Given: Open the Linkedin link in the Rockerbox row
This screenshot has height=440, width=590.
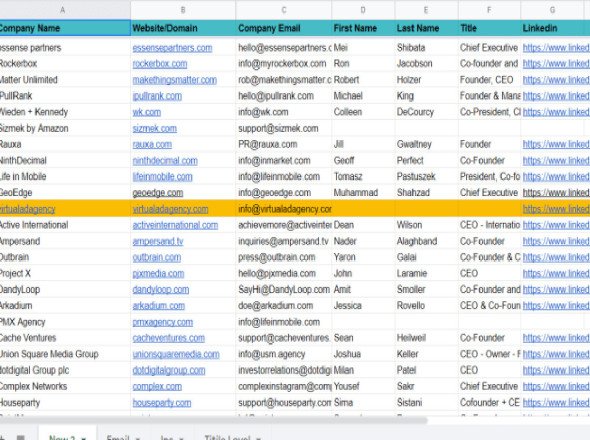Looking at the screenshot, I should point(556,64).
